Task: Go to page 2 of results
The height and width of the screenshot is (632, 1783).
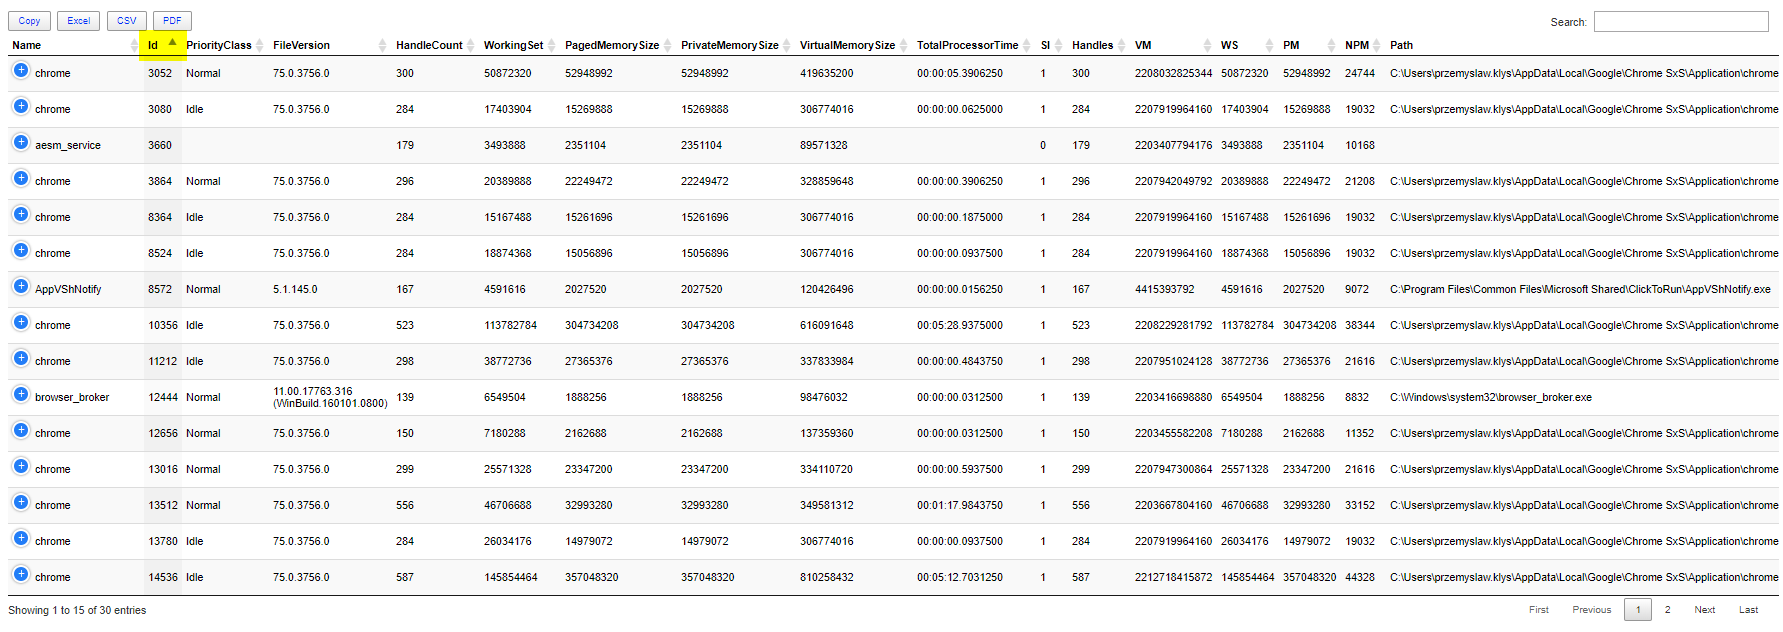Action: point(1667,610)
